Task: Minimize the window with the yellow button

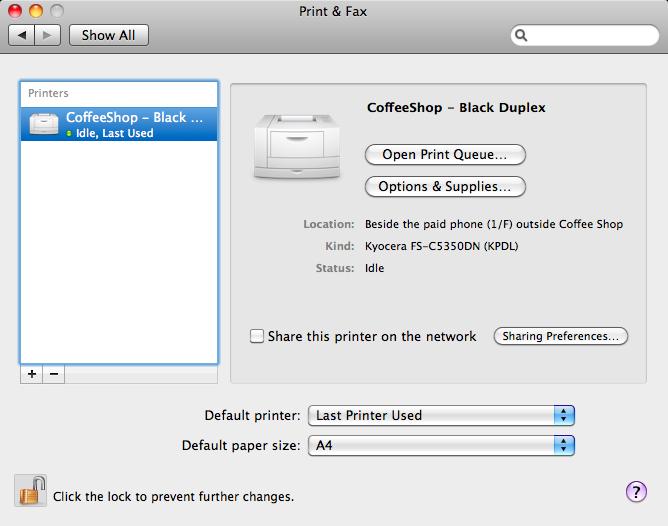Action: click(x=35, y=11)
